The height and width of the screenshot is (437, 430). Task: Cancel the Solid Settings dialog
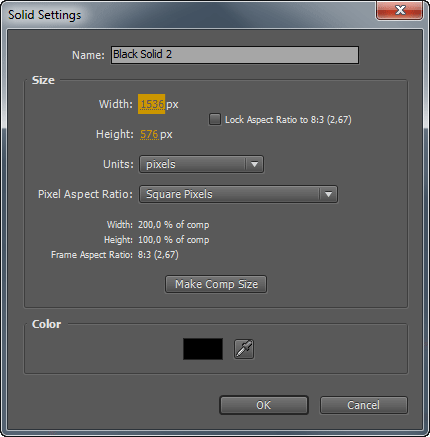(x=364, y=405)
